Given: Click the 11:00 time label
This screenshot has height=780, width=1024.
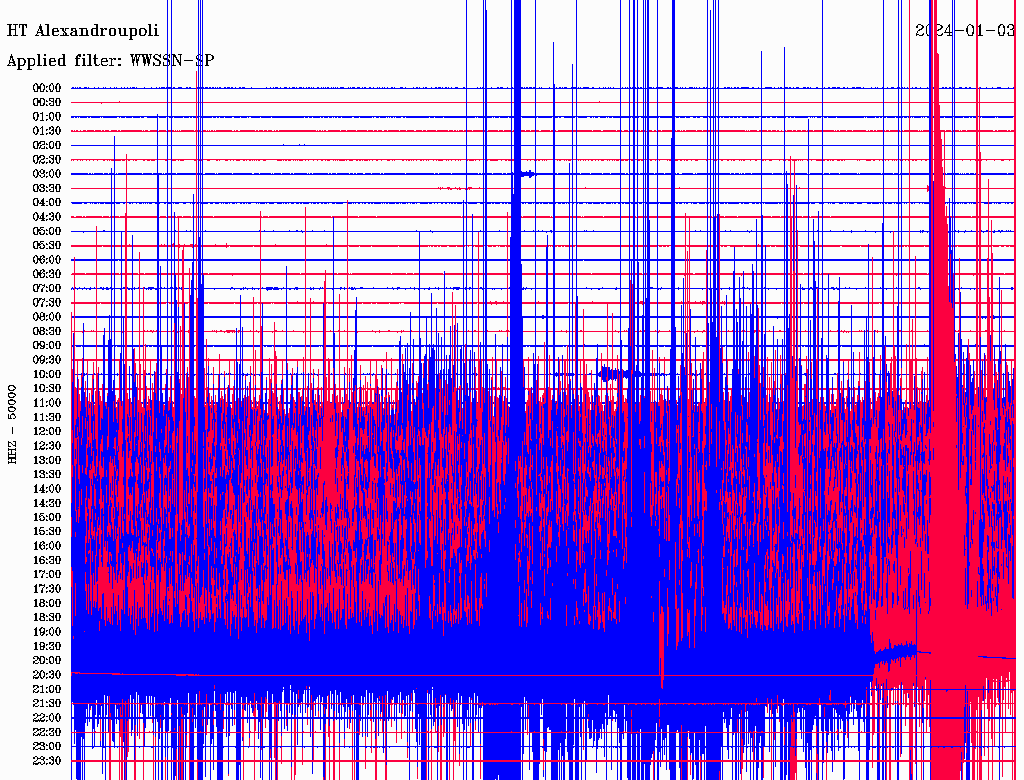Looking at the screenshot, I should tap(47, 403).
